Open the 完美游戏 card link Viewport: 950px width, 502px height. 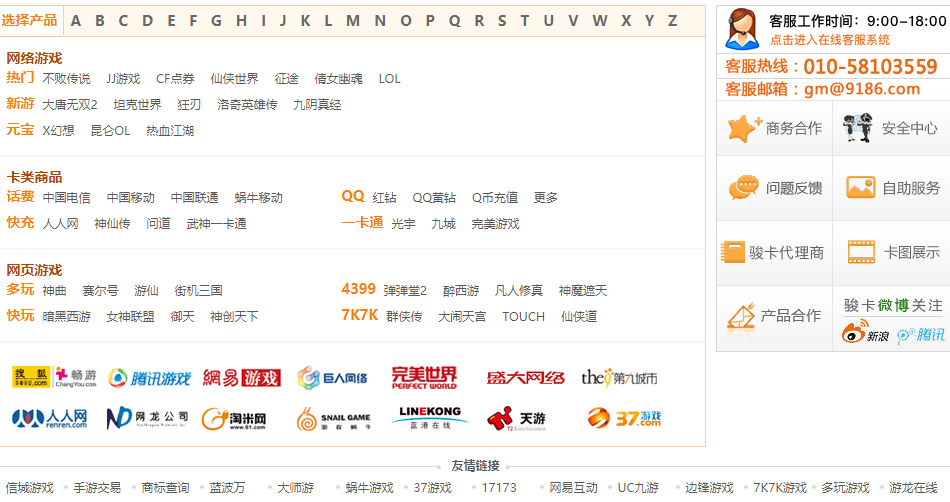coord(495,224)
